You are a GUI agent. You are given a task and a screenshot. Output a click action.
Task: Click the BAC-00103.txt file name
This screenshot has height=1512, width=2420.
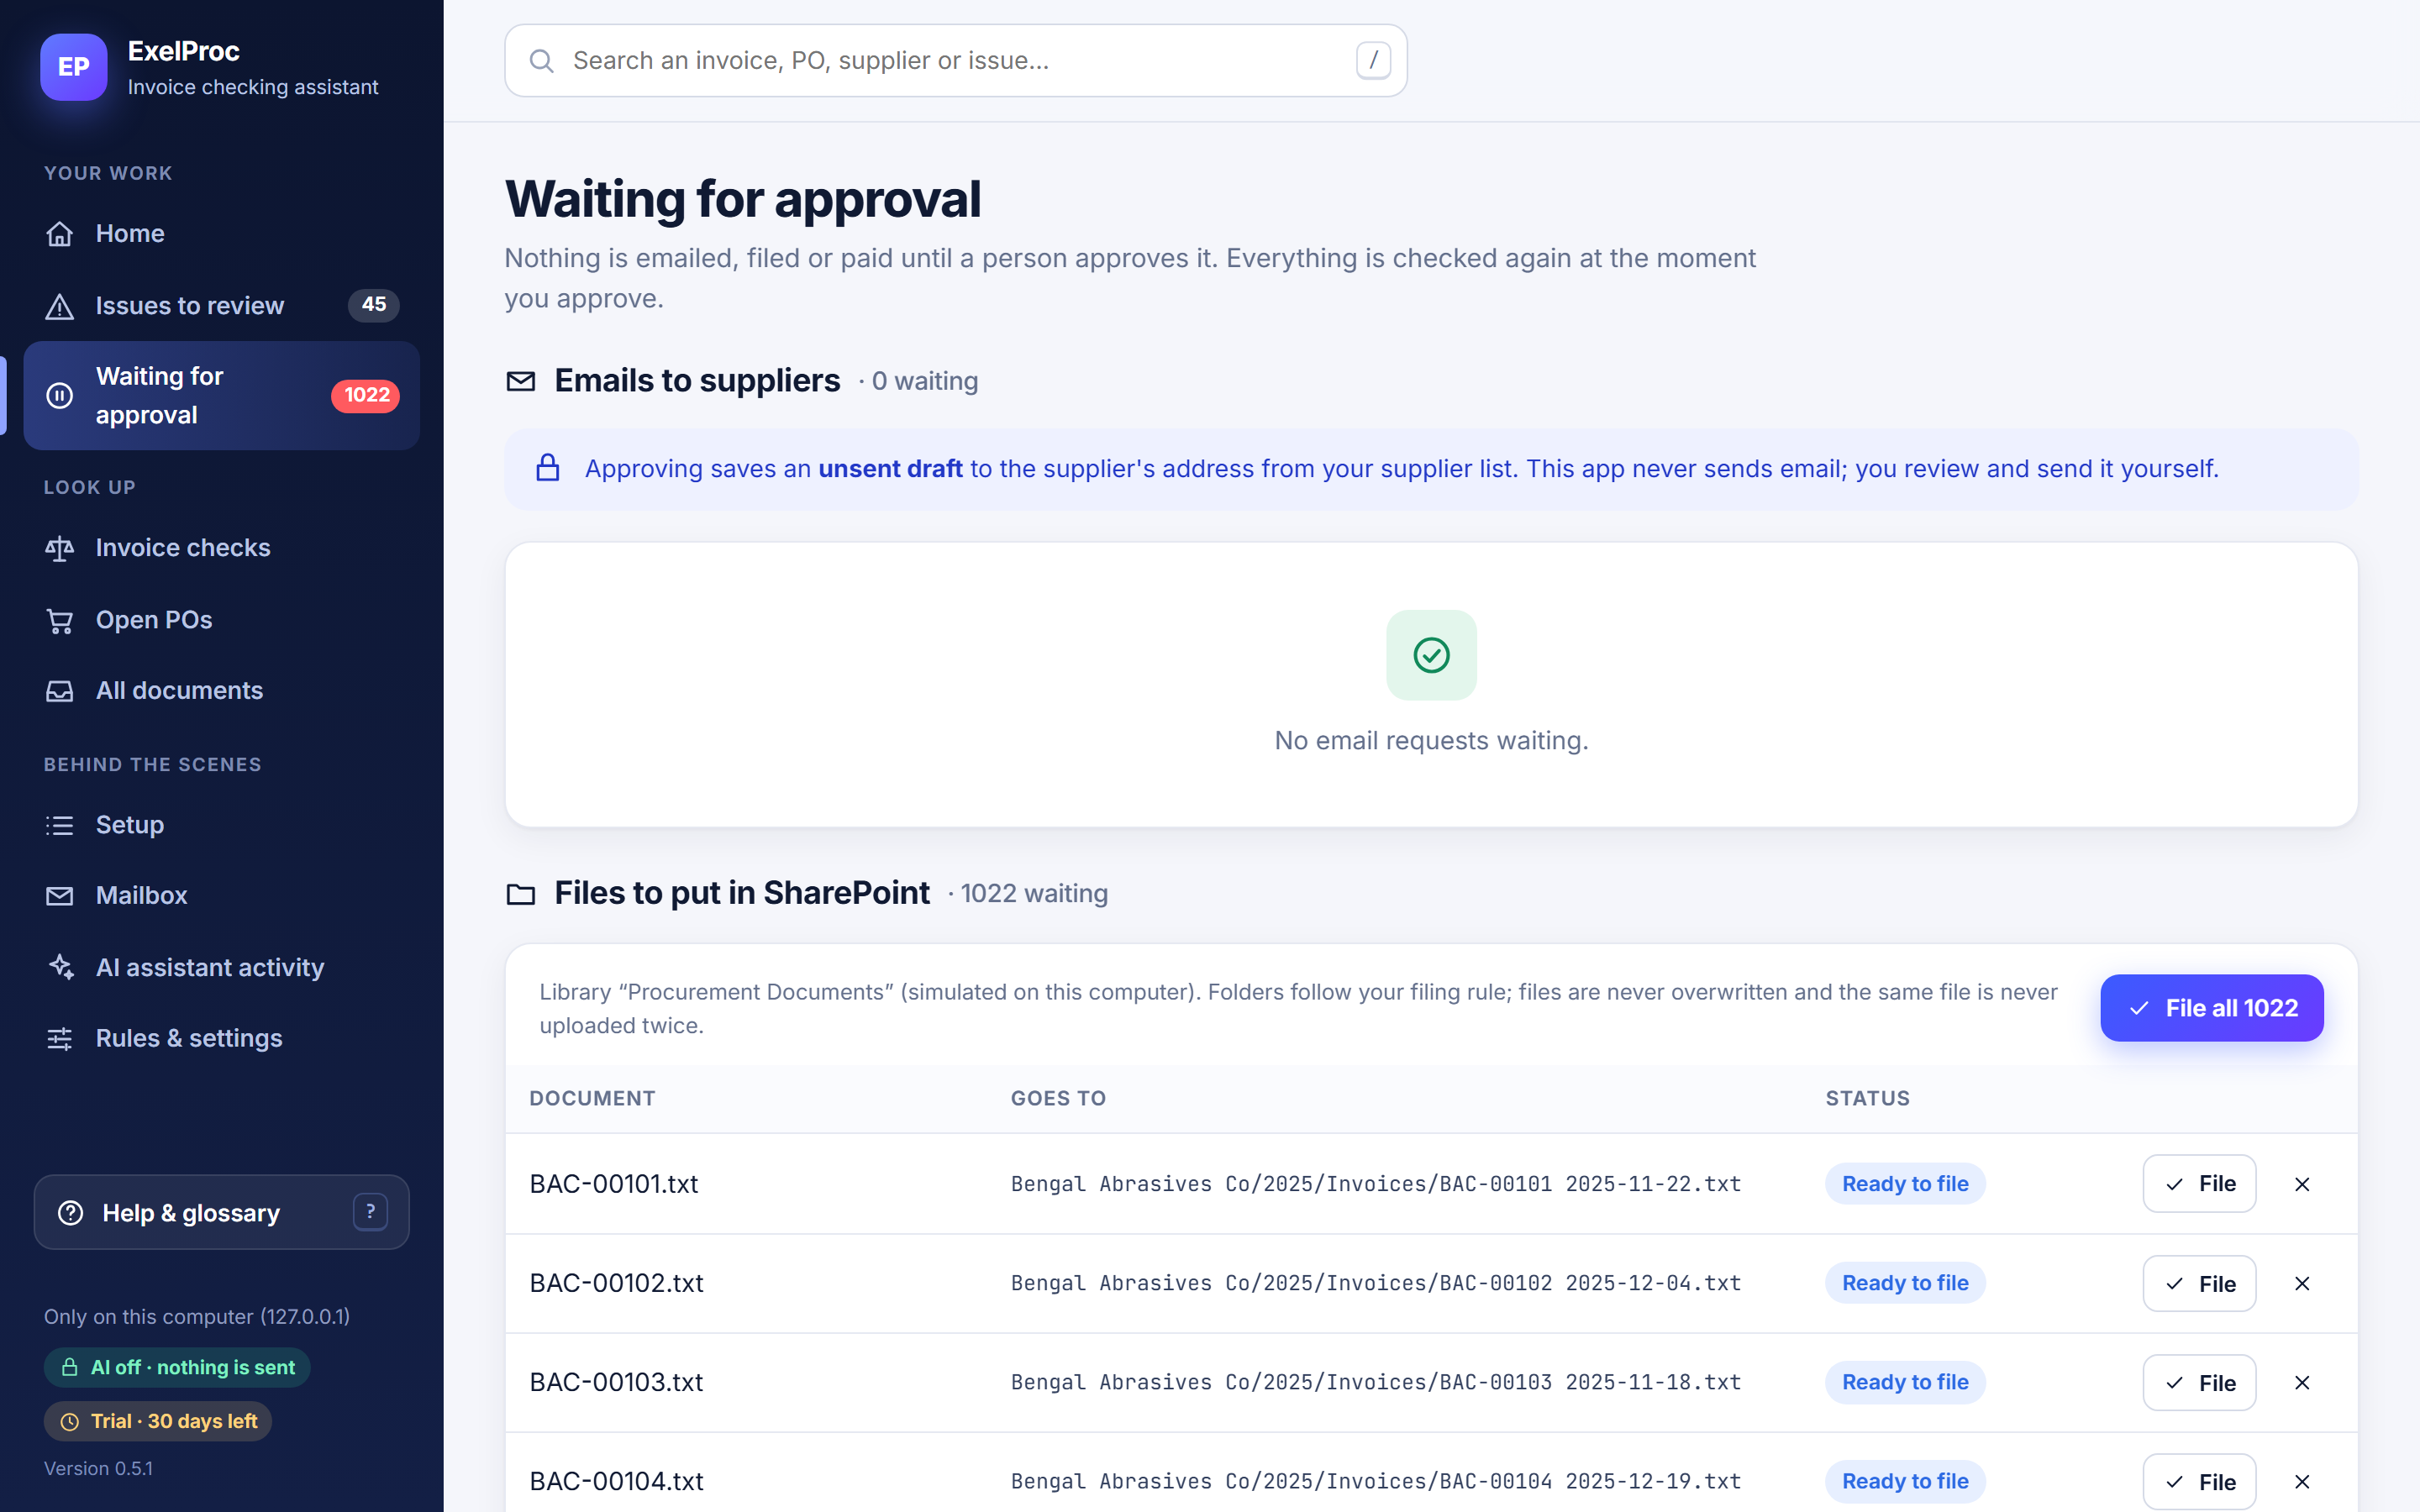click(616, 1382)
